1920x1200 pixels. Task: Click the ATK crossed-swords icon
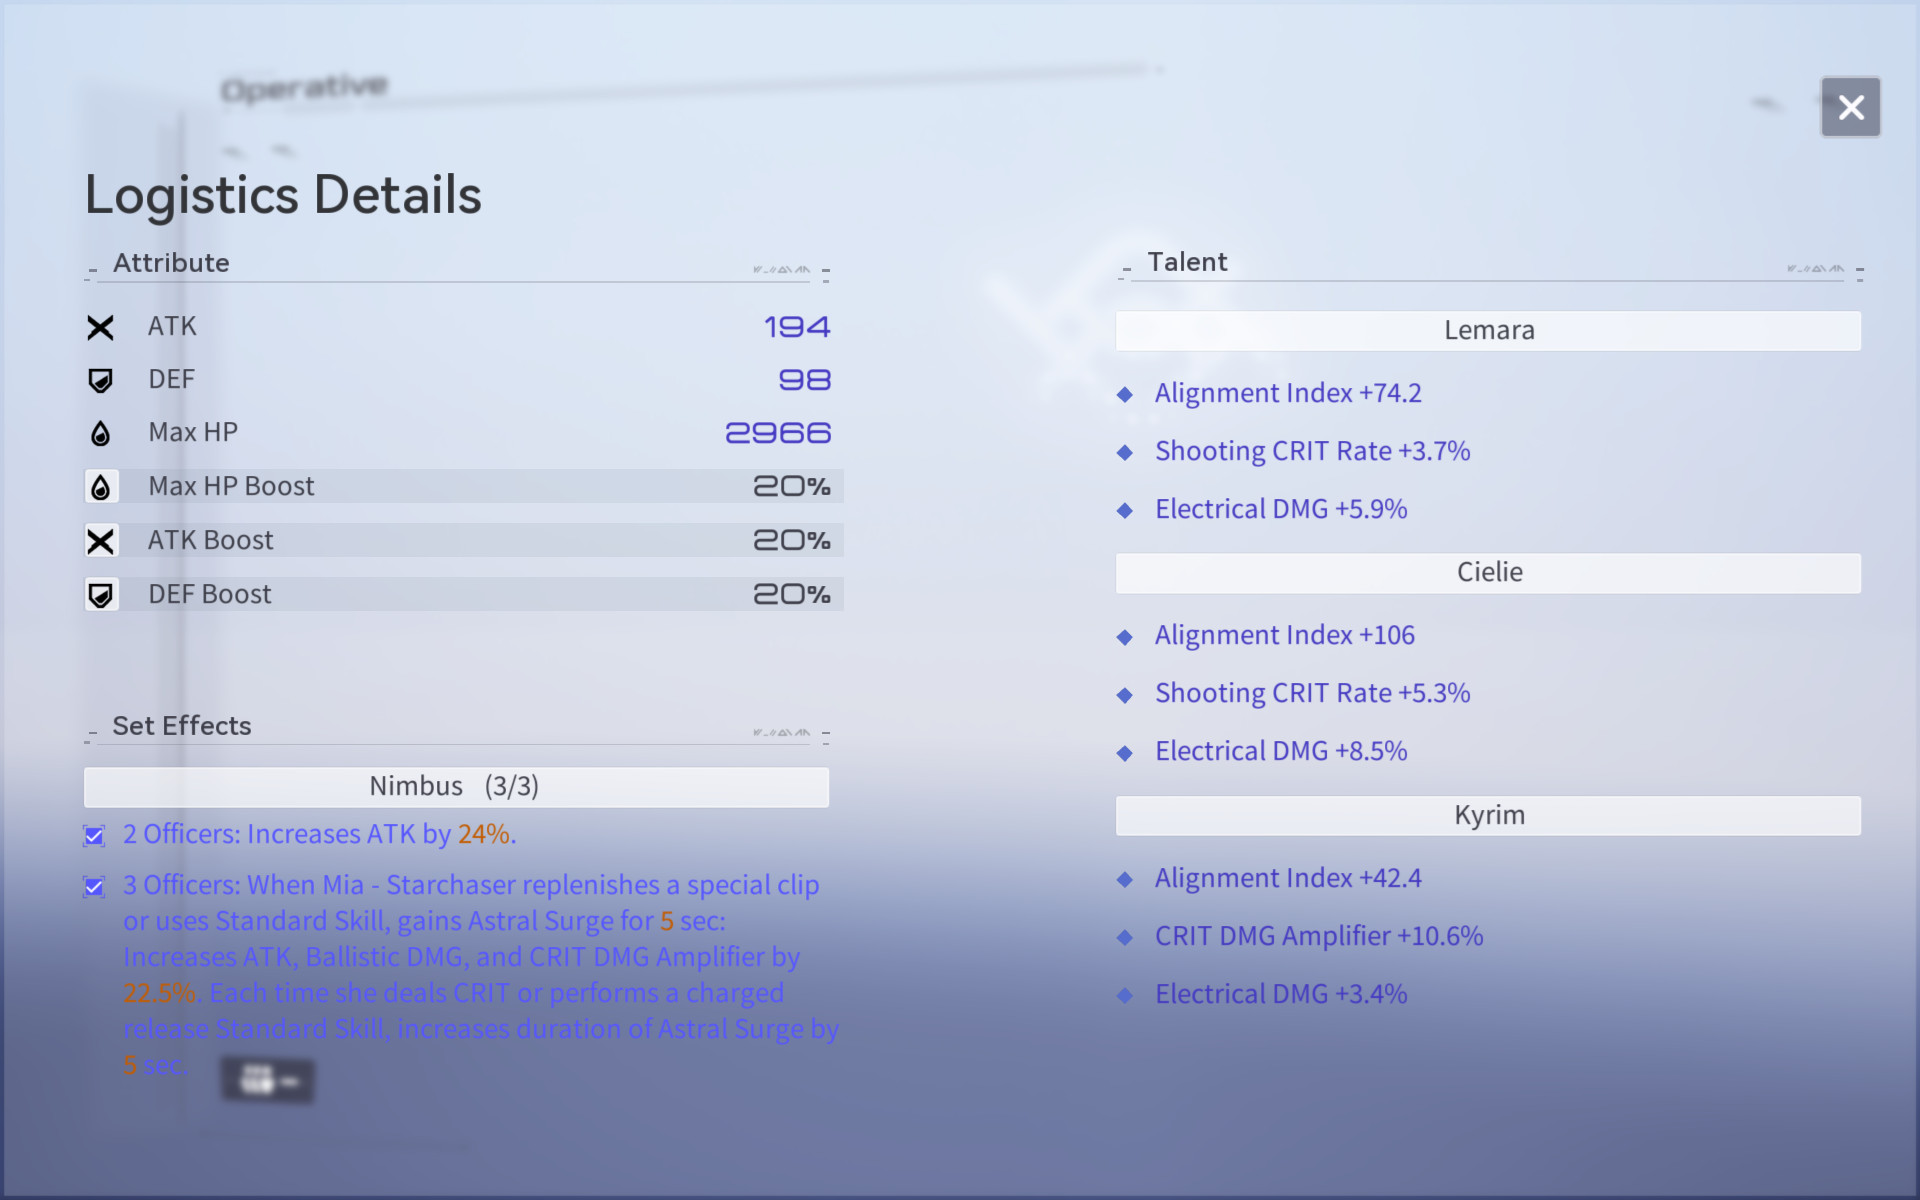coord(100,327)
